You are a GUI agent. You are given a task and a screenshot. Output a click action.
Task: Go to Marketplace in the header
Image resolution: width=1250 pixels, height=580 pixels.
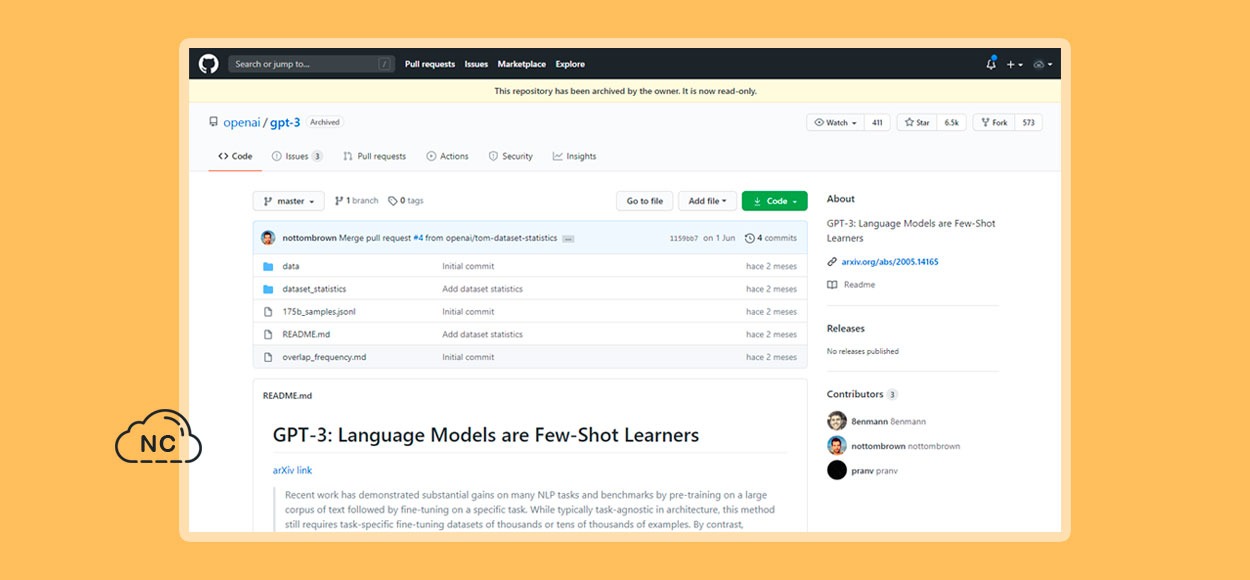522,64
